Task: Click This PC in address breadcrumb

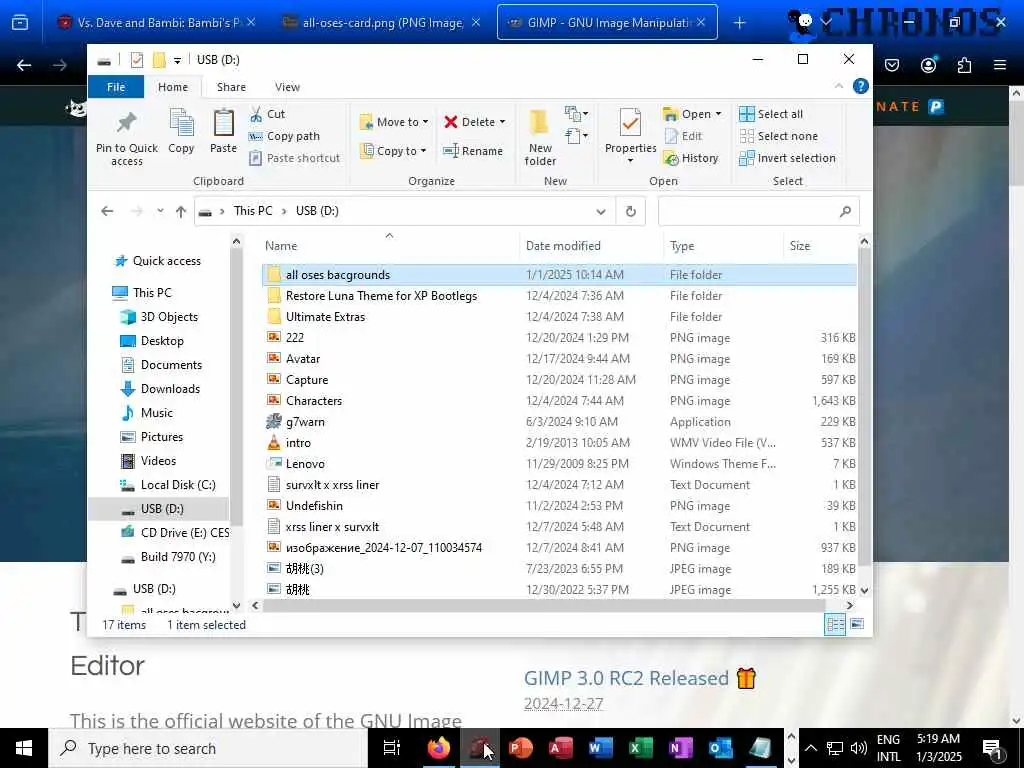Action: 253,211
